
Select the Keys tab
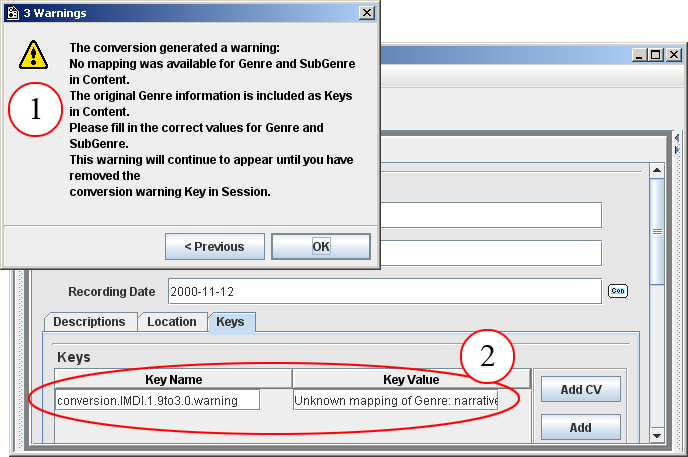point(230,322)
